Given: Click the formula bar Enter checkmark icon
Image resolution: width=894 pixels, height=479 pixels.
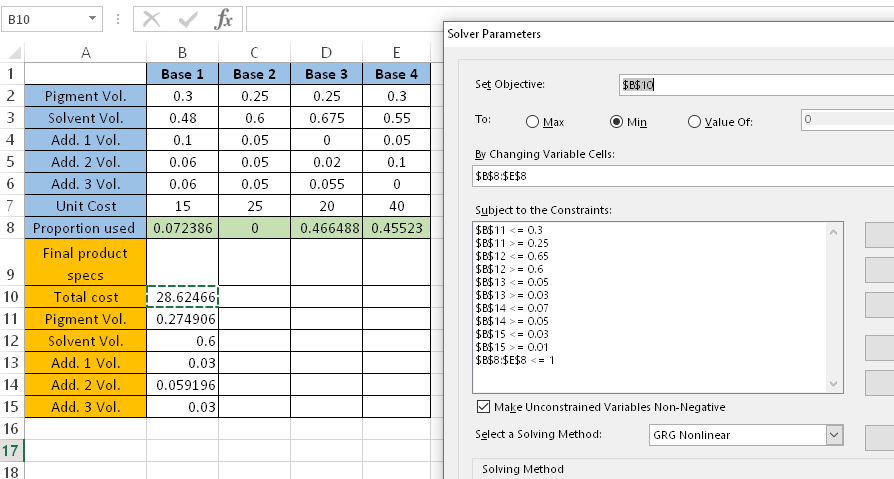Looking at the screenshot, I should click(x=187, y=19).
